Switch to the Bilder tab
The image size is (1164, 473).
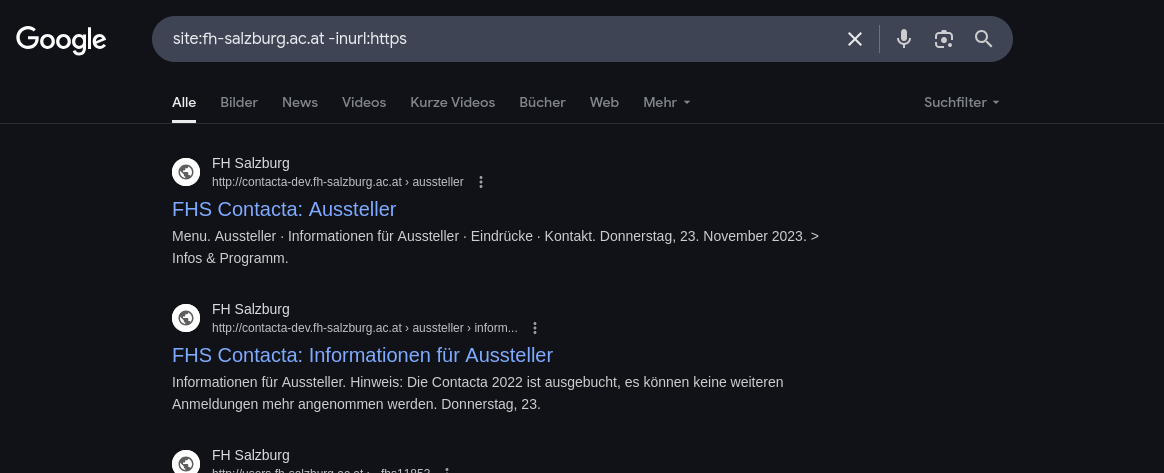(x=239, y=102)
